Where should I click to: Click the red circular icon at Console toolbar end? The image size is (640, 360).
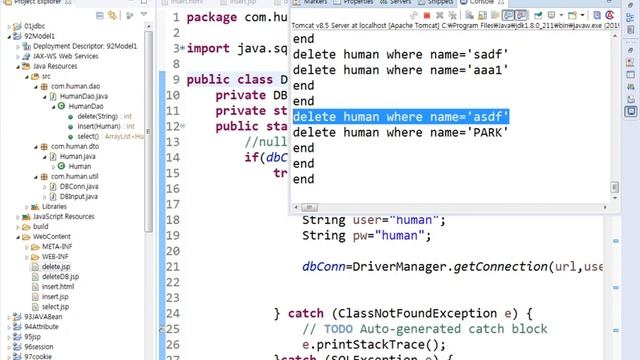[x=610, y=16]
